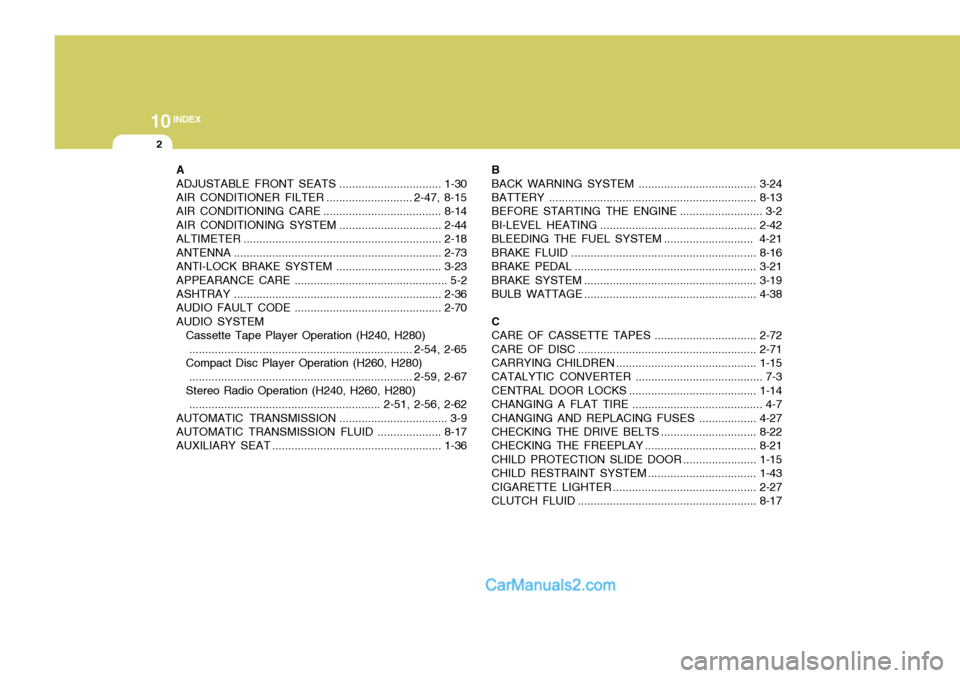Click the CARRYING CHILDREN entry

(x=637, y=363)
